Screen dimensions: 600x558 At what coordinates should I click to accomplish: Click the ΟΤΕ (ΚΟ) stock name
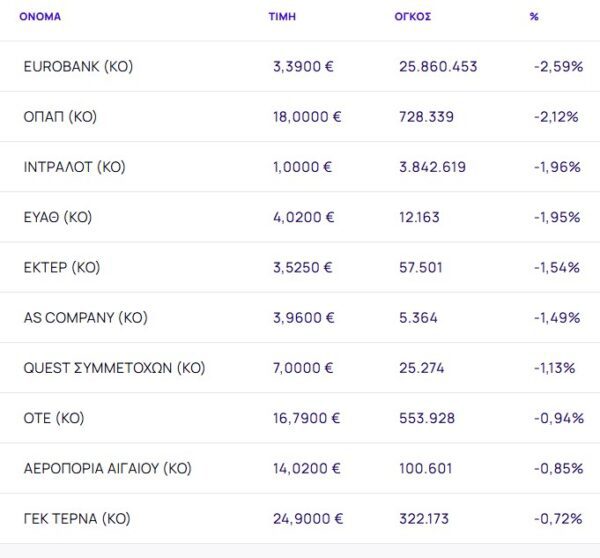56,418
